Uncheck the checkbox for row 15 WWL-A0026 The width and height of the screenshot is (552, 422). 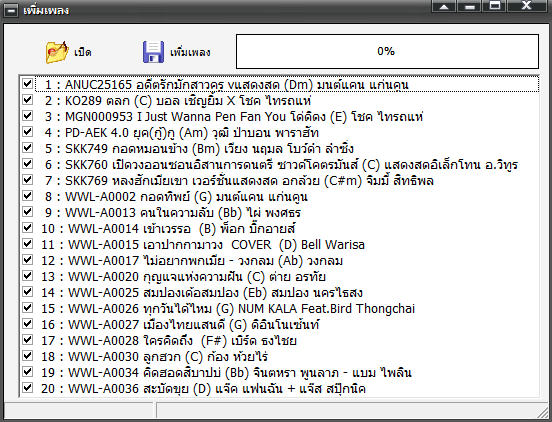coord(27,308)
